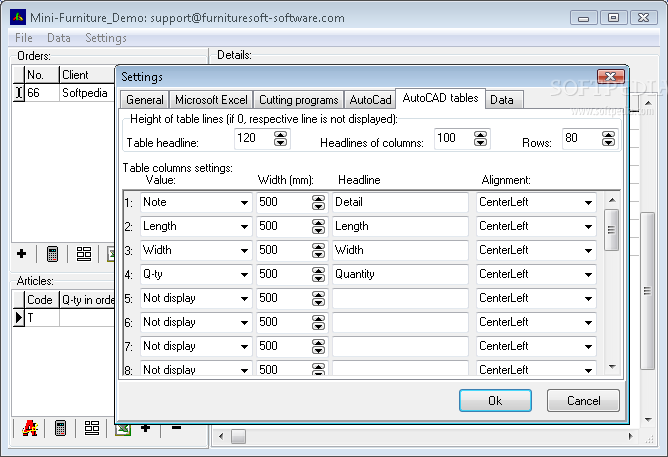
Task: Click the Details horizontal scrollbar left arrow
Action: coord(221,436)
